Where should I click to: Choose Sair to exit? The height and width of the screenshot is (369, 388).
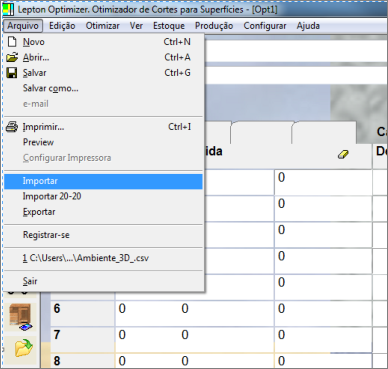point(103,281)
